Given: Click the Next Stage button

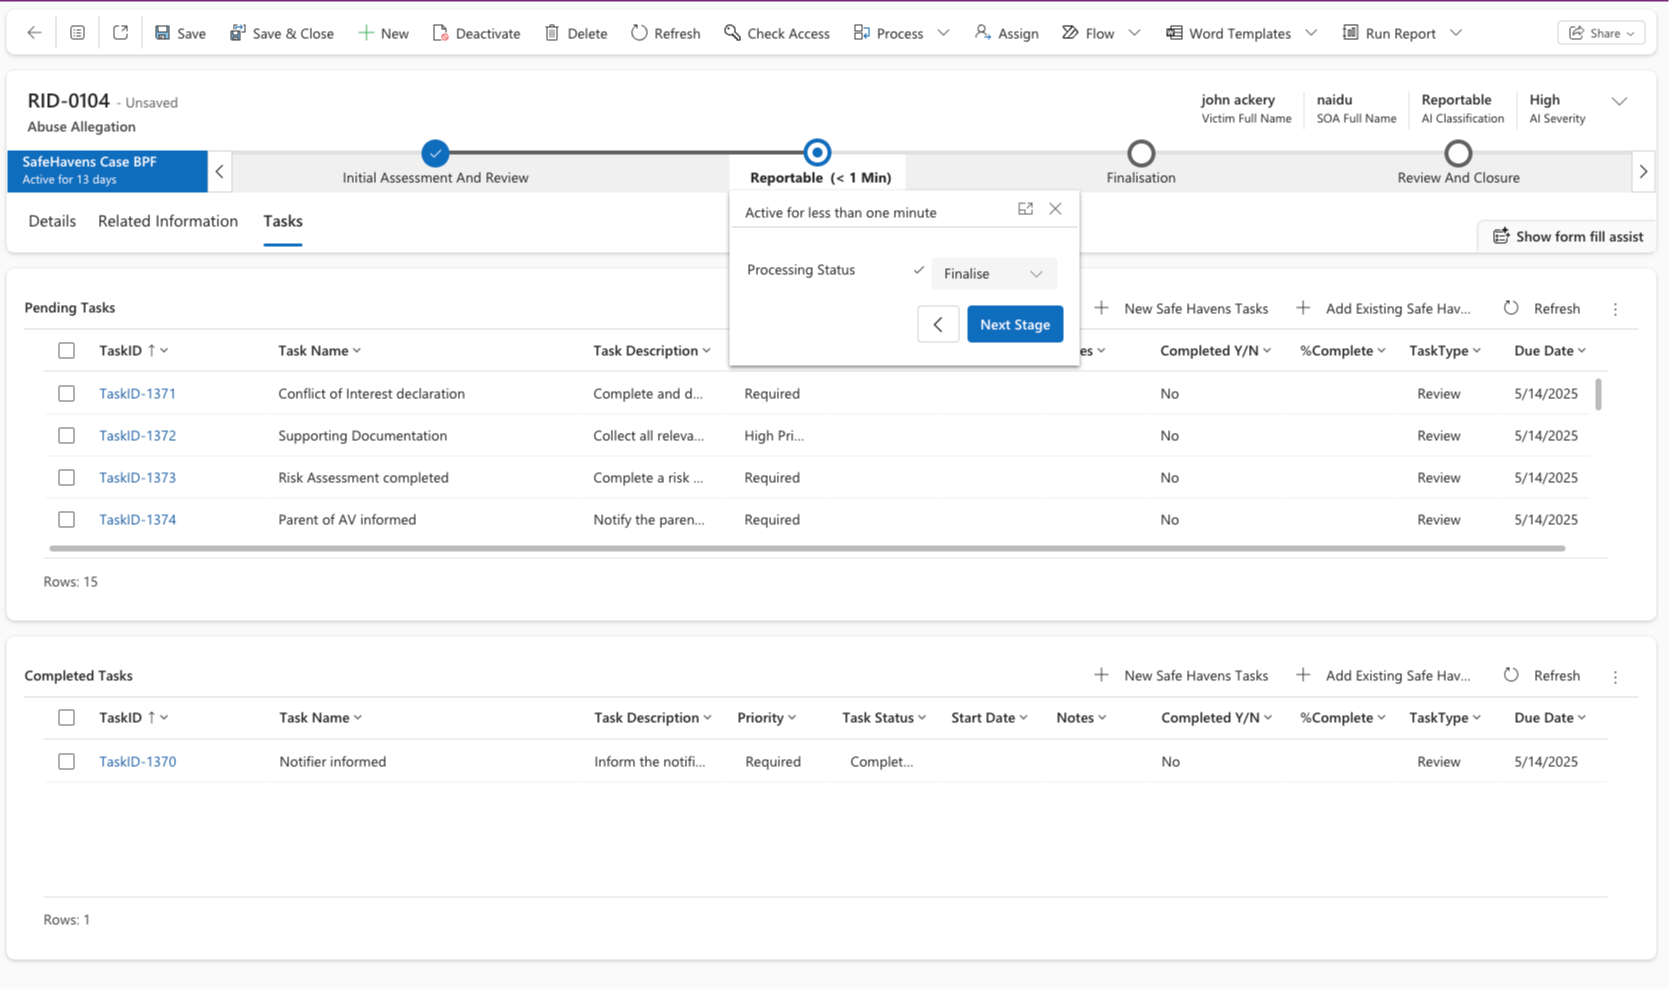Looking at the screenshot, I should pos(1014,324).
